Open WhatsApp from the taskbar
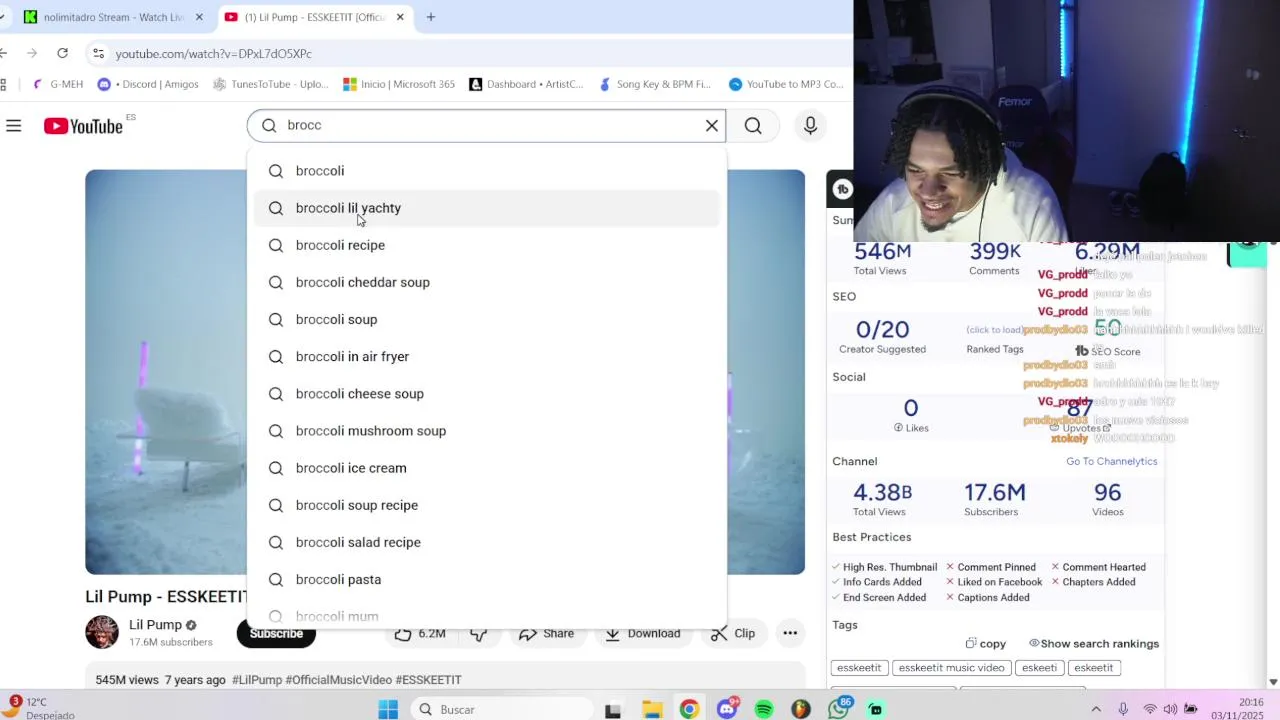 [x=838, y=710]
